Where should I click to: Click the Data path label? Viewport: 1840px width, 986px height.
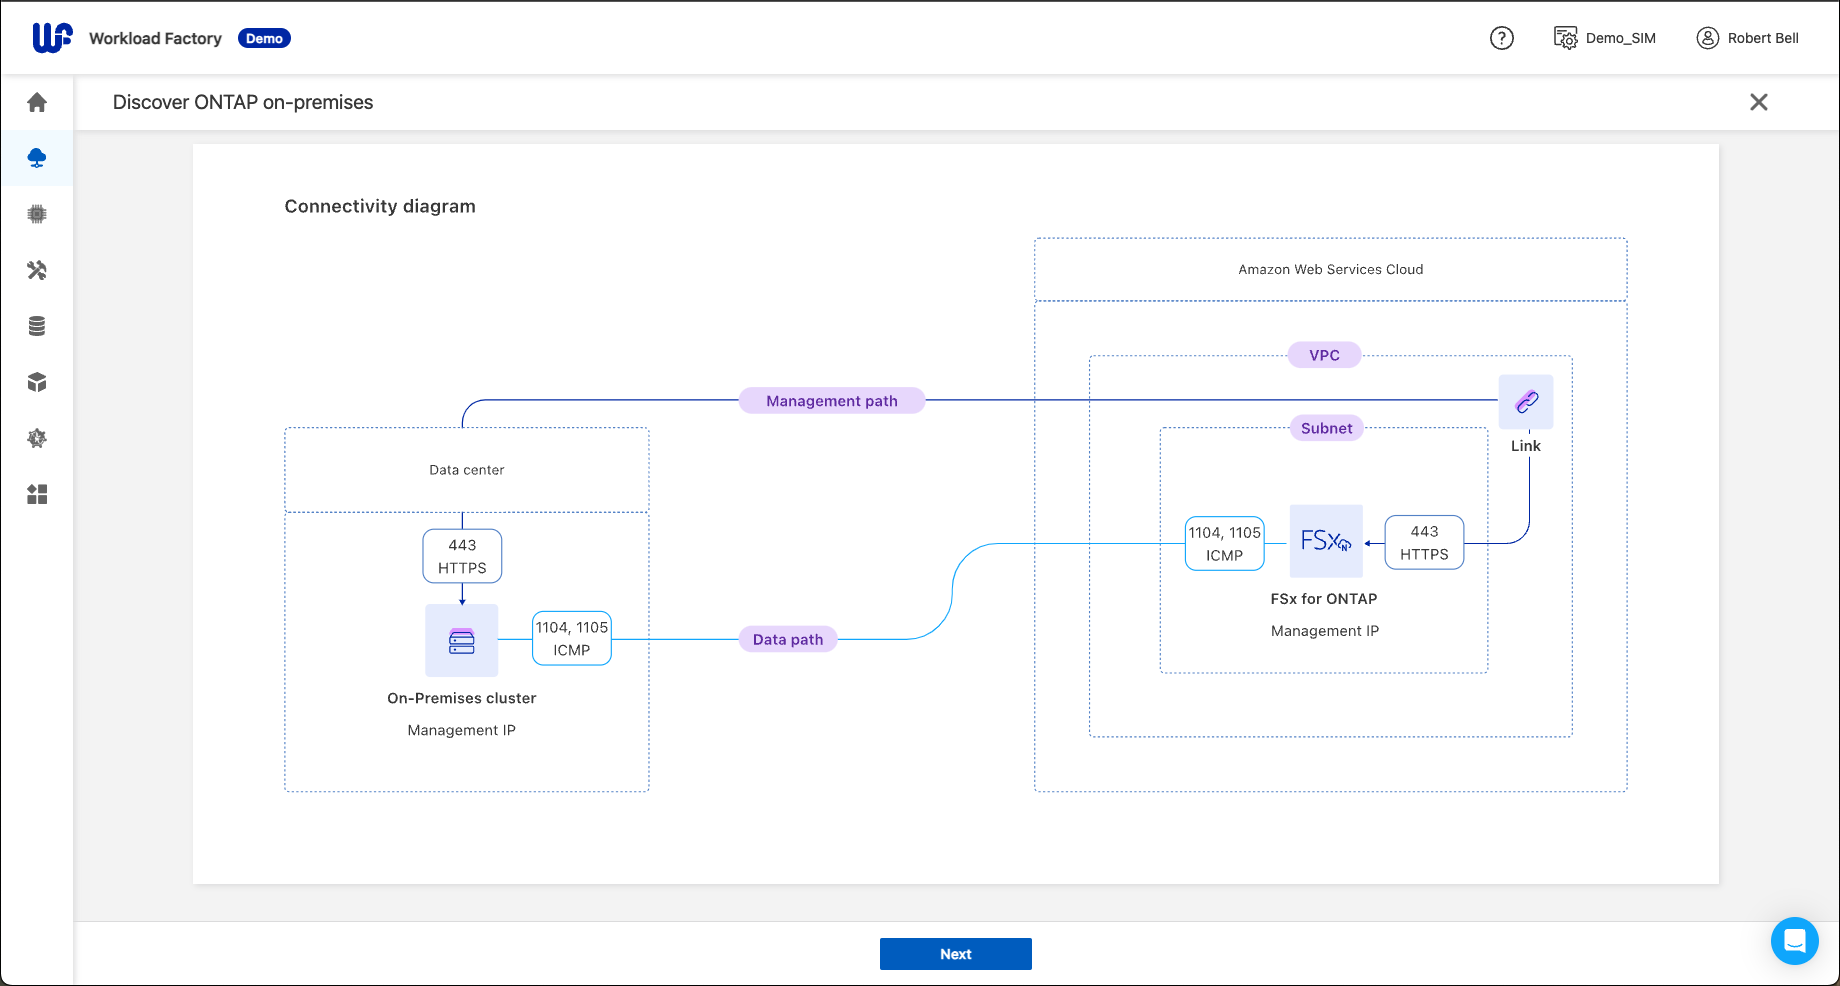pyautogui.click(x=787, y=639)
